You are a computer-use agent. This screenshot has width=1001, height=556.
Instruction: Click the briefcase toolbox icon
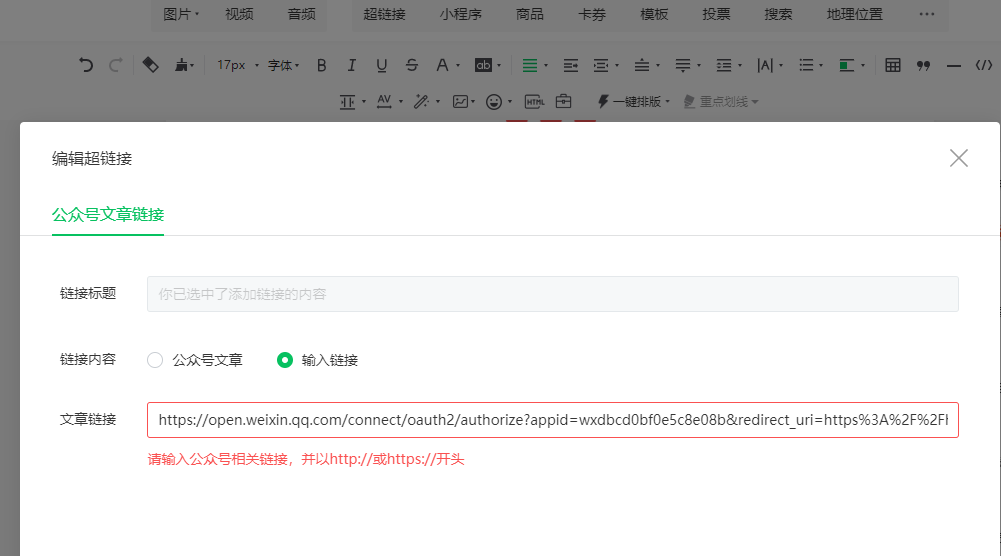click(x=563, y=101)
